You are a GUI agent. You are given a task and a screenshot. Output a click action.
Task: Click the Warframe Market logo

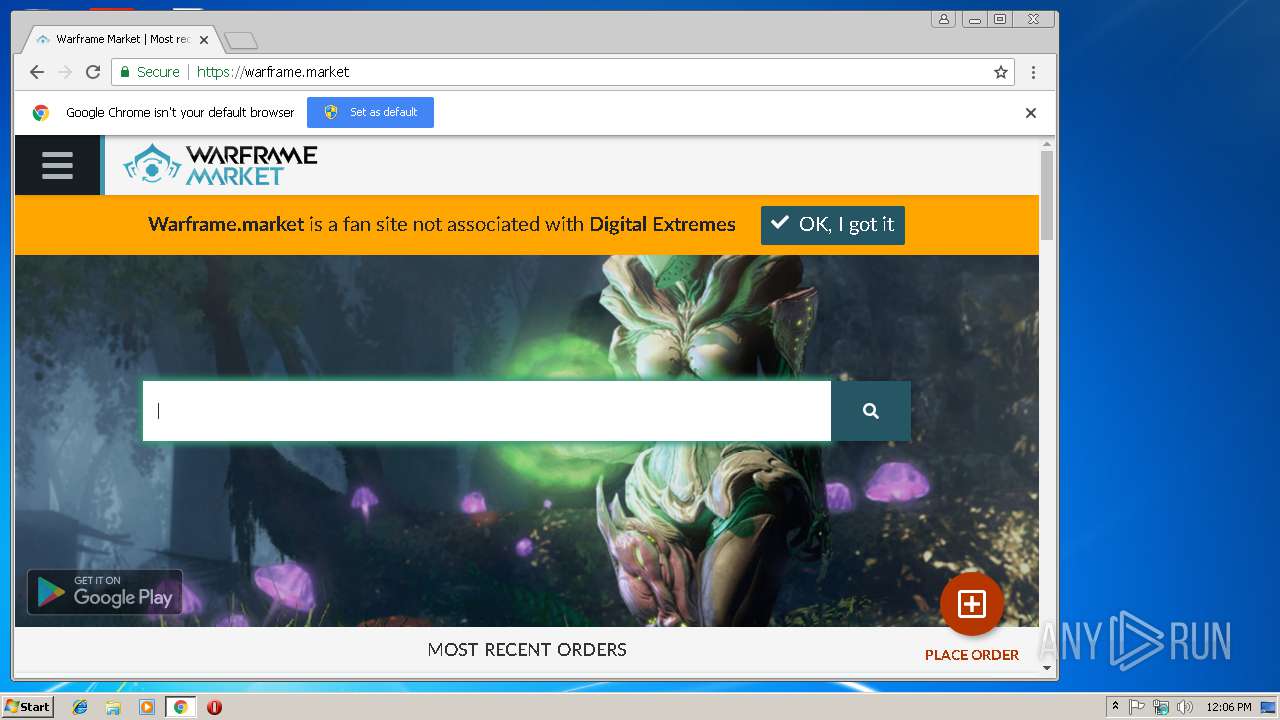click(x=220, y=165)
